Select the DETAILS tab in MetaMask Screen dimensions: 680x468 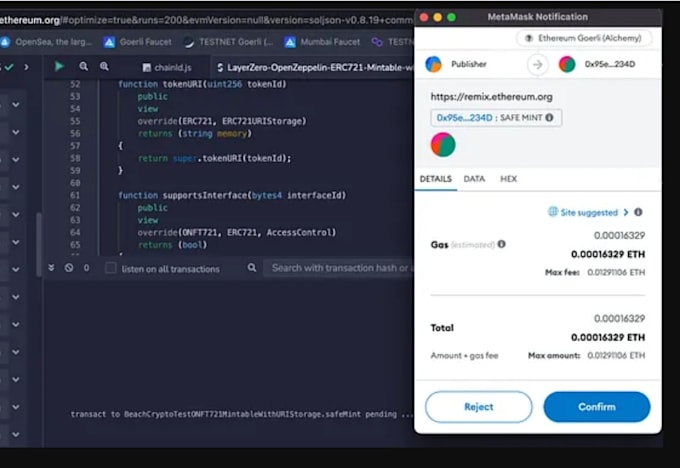pyautogui.click(x=435, y=179)
